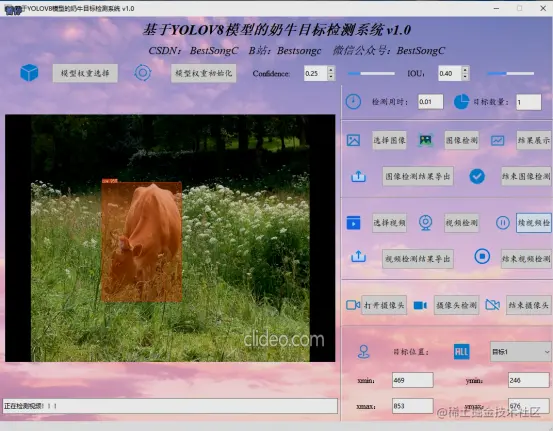Viewport: 554px width, 432px height.
Task: Click the blue ALL icon
Action: click(461, 352)
